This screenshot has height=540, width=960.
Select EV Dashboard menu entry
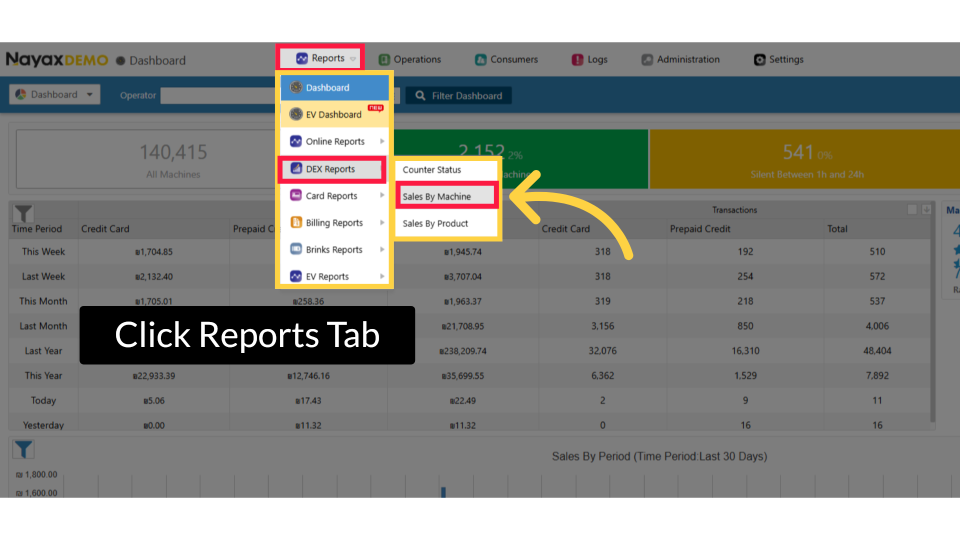335,114
